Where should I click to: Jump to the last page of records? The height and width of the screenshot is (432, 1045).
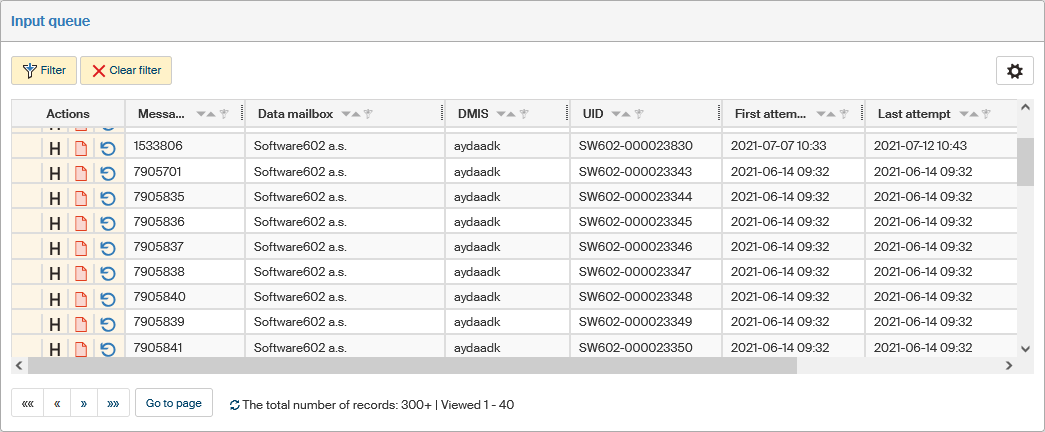(x=113, y=404)
